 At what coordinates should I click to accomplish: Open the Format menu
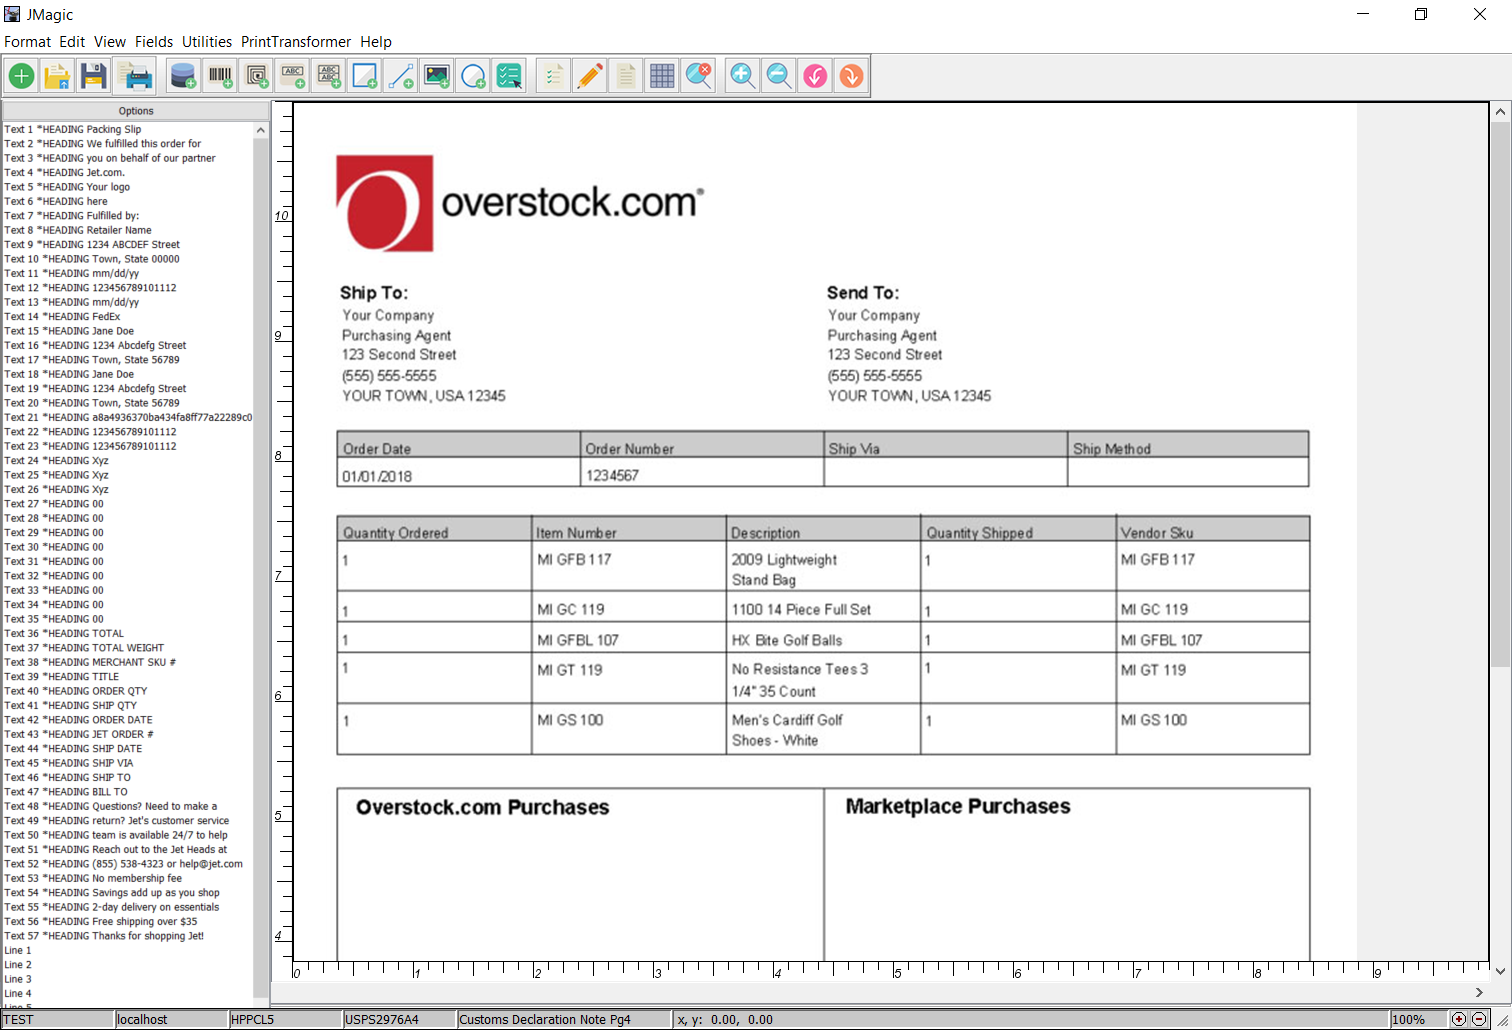tap(27, 42)
